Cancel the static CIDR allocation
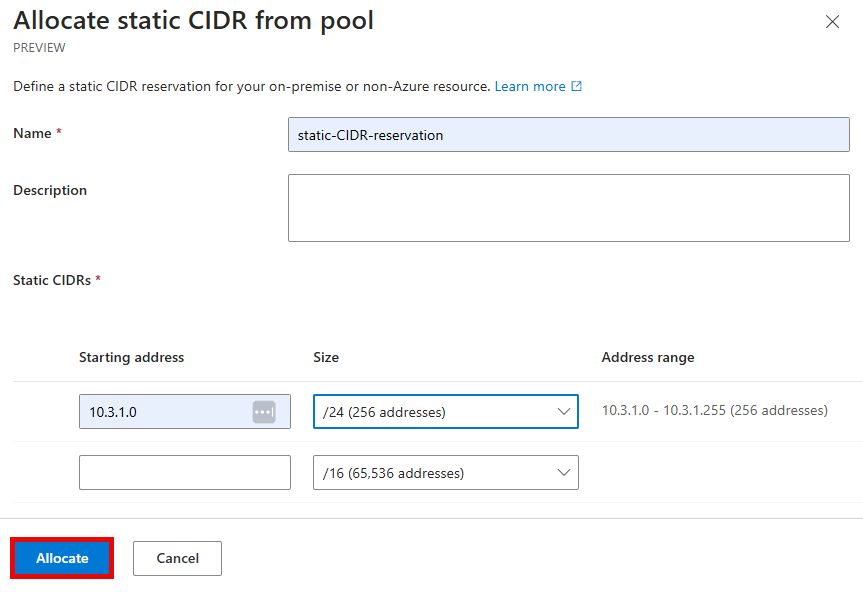The image size is (863, 598). [x=177, y=558]
